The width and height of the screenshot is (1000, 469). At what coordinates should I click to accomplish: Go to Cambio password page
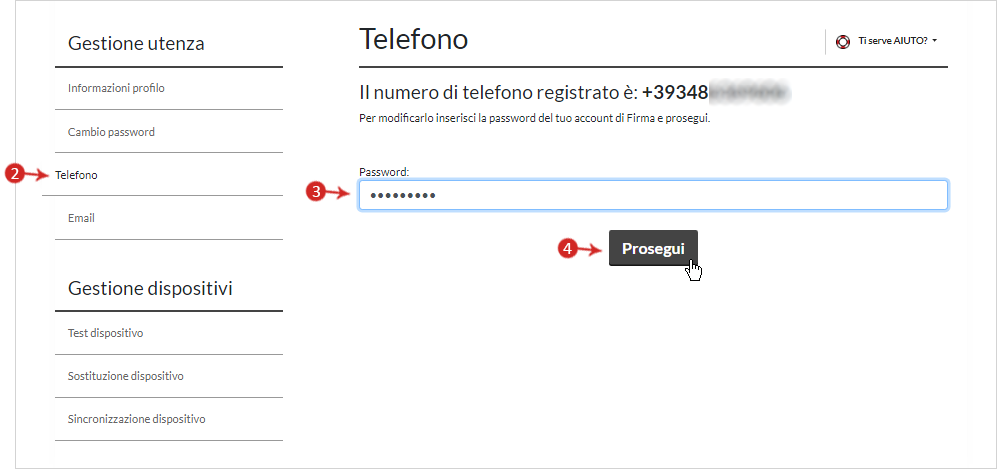point(112,132)
